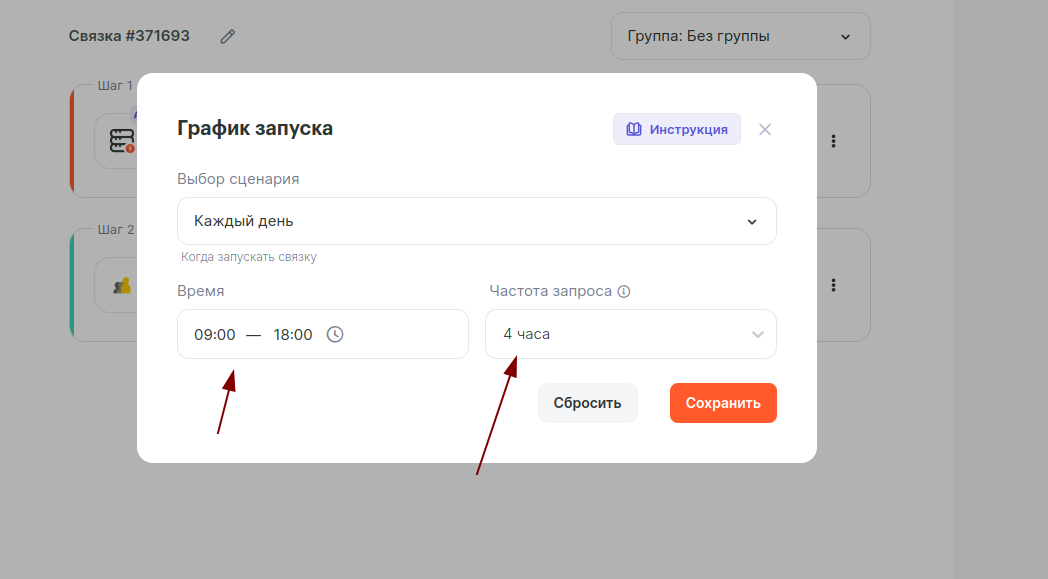Click the 18:00 end time value
The image size is (1048, 579).
[293, 335]
